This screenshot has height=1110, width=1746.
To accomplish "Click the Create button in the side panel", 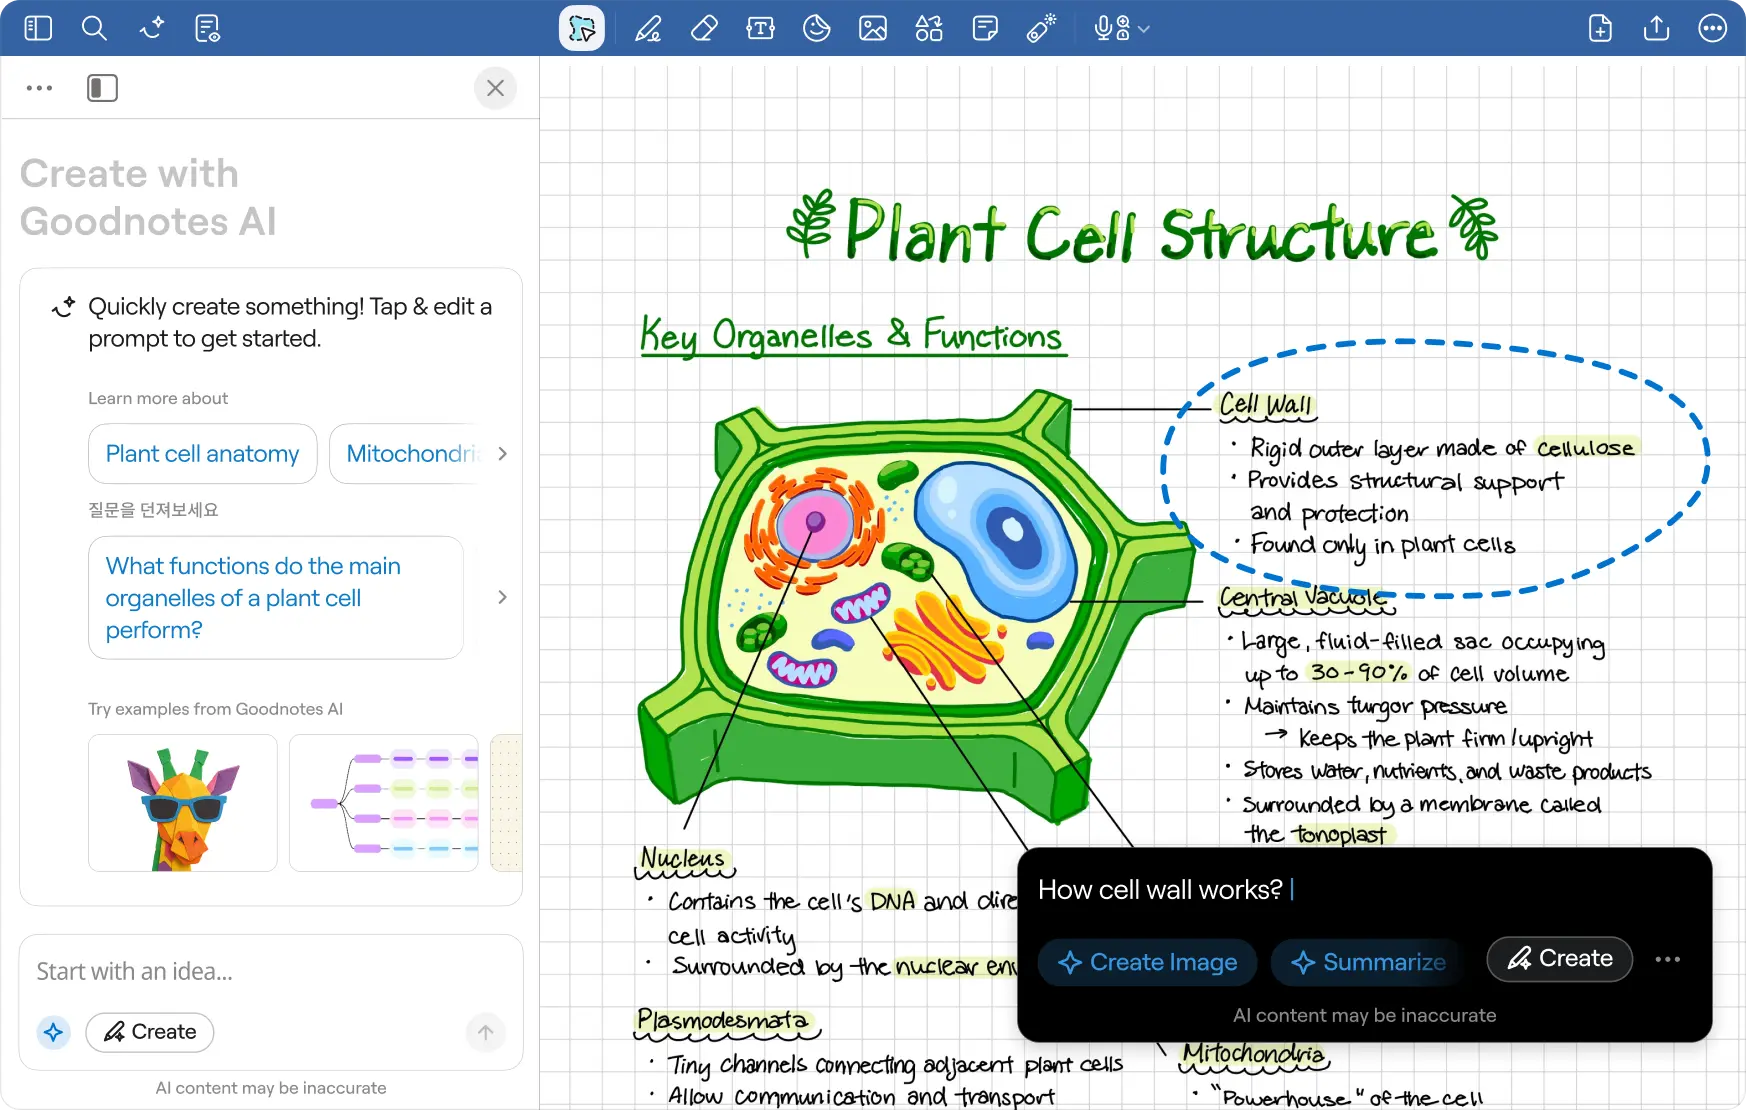I will (x=150, y=1032).
